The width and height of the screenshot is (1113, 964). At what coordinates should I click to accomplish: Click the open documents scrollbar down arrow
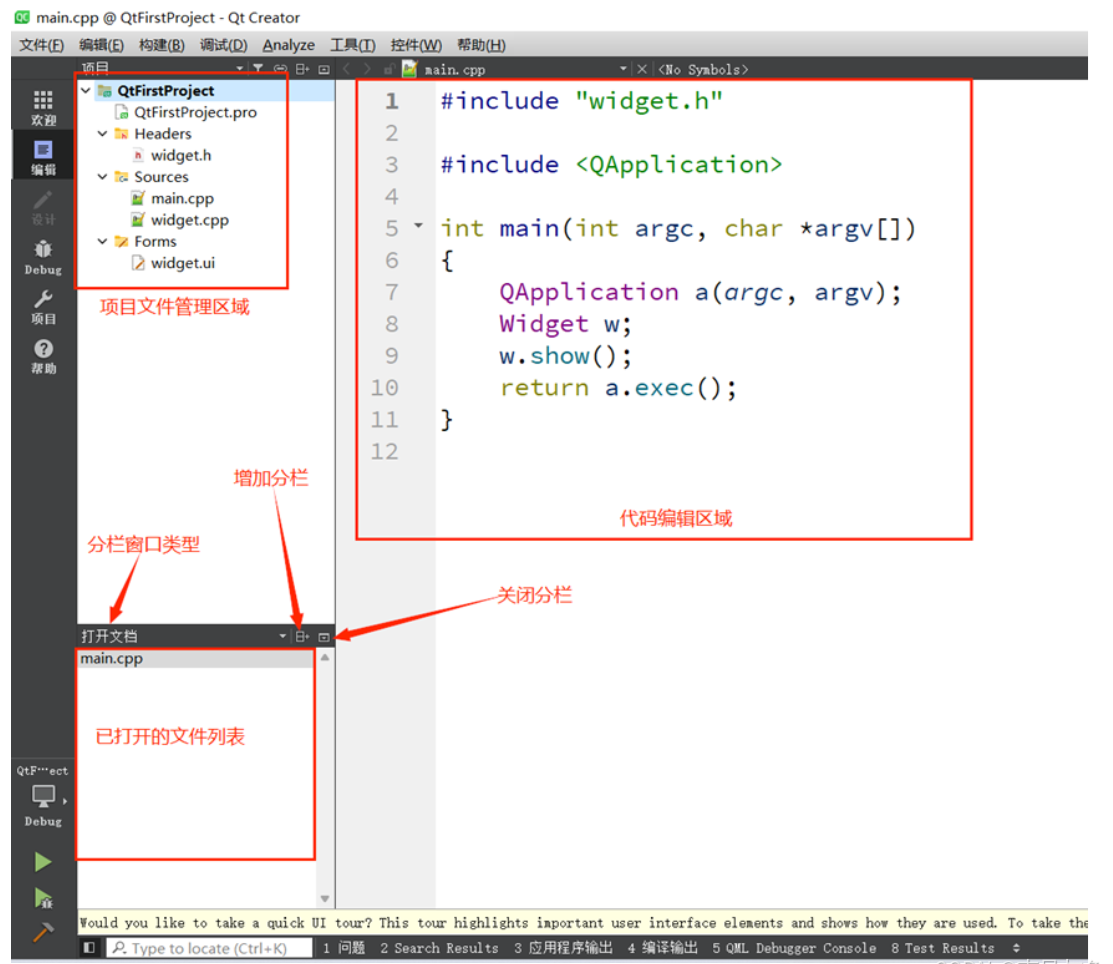325,899
